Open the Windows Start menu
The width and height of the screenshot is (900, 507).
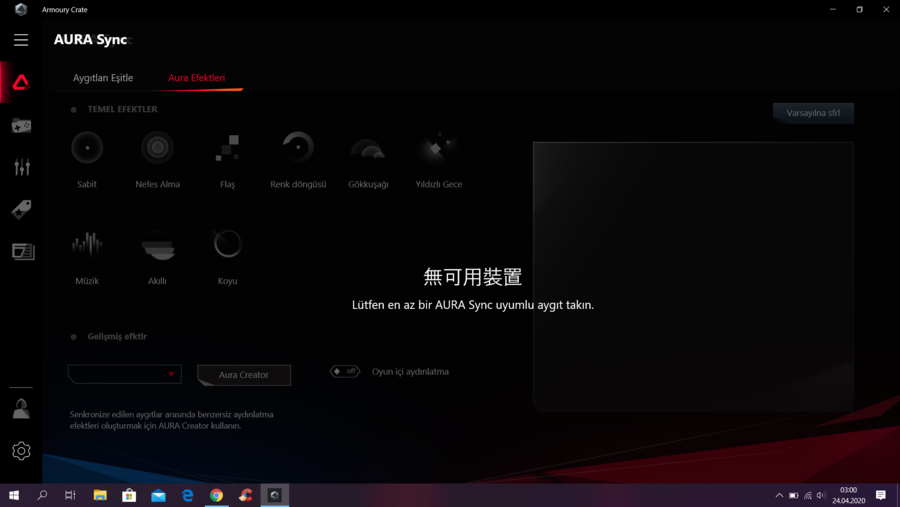[x=14, y=495]
